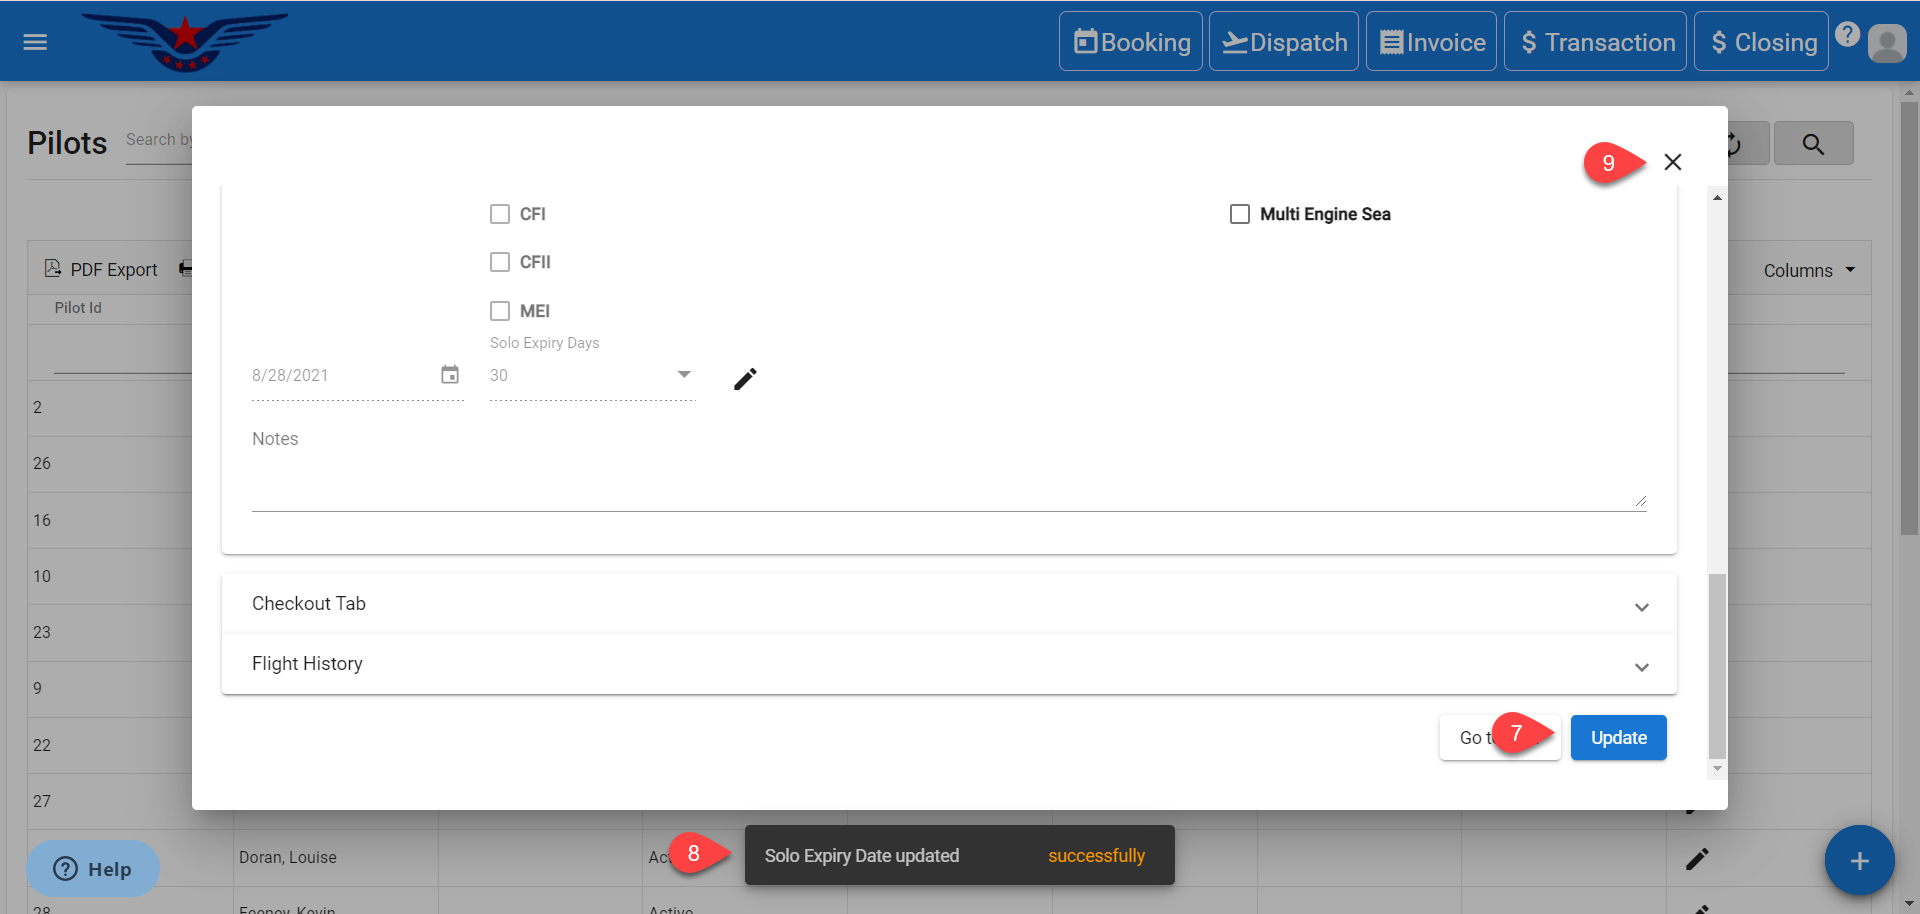Close the pilot dialog with X
This screenshot has width=1920, height=914.
(1672, 162)
